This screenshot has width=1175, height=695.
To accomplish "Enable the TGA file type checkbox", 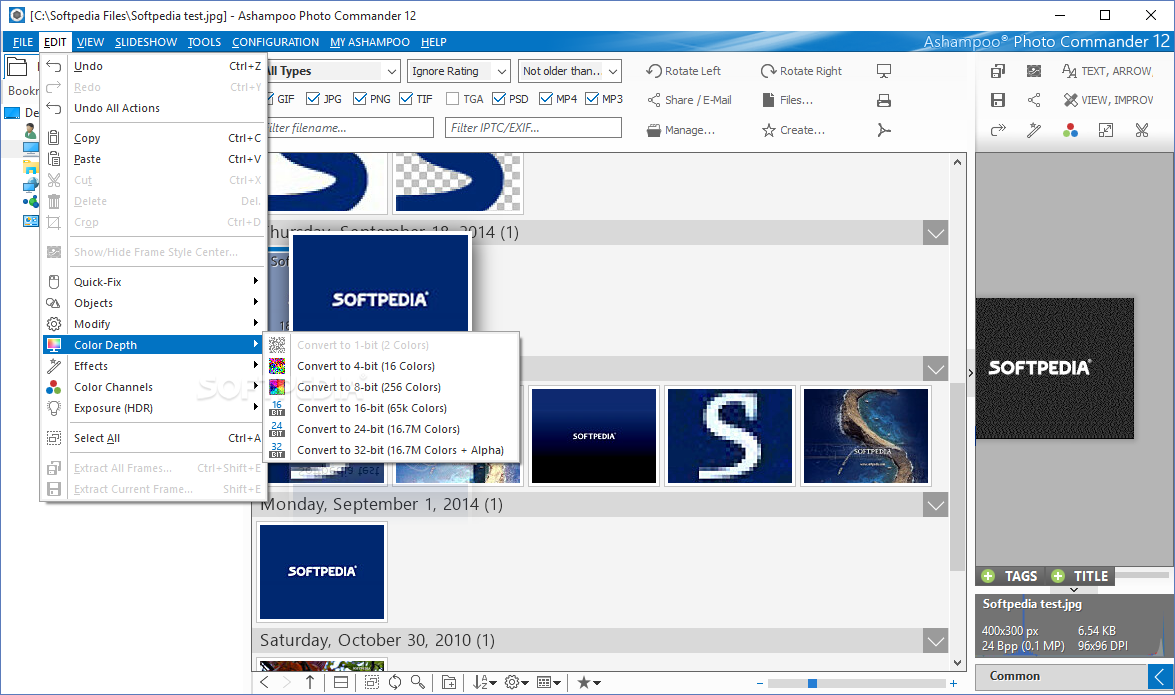I will [x=453, y=99].
